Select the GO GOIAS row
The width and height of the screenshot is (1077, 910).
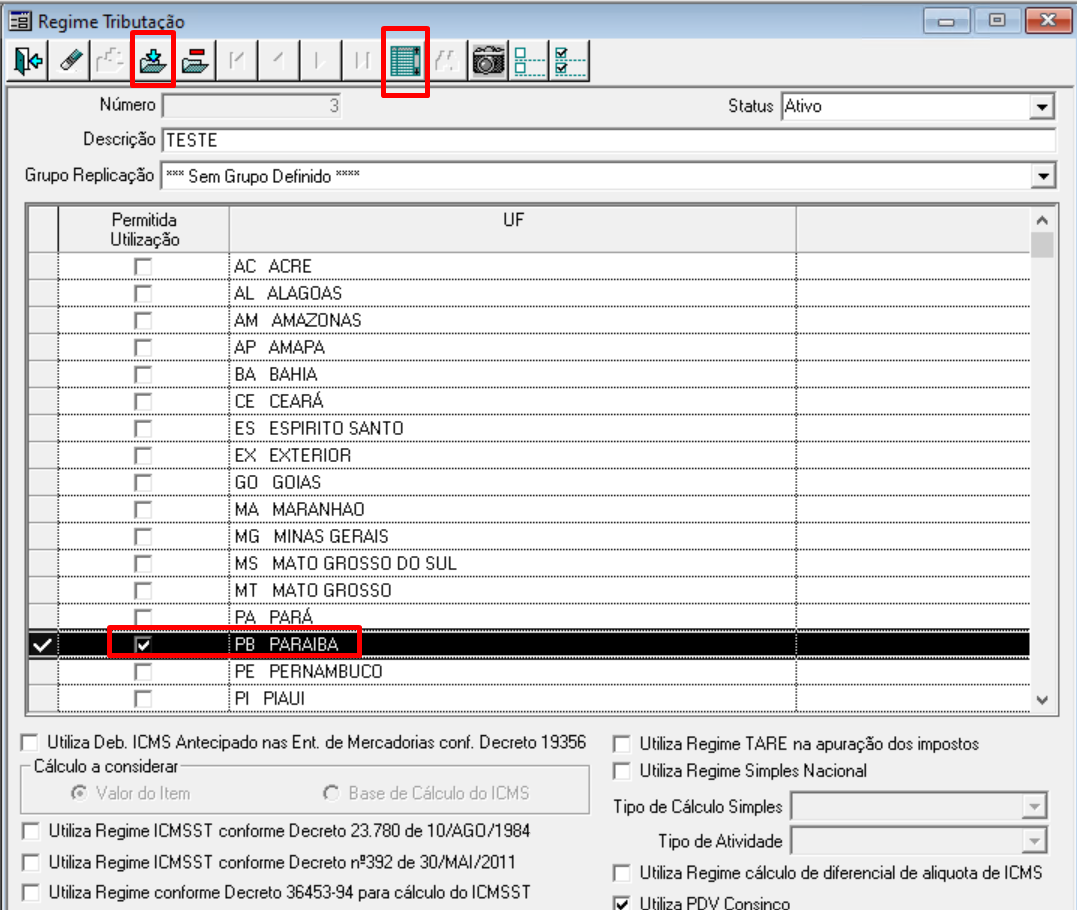[529, 483]
